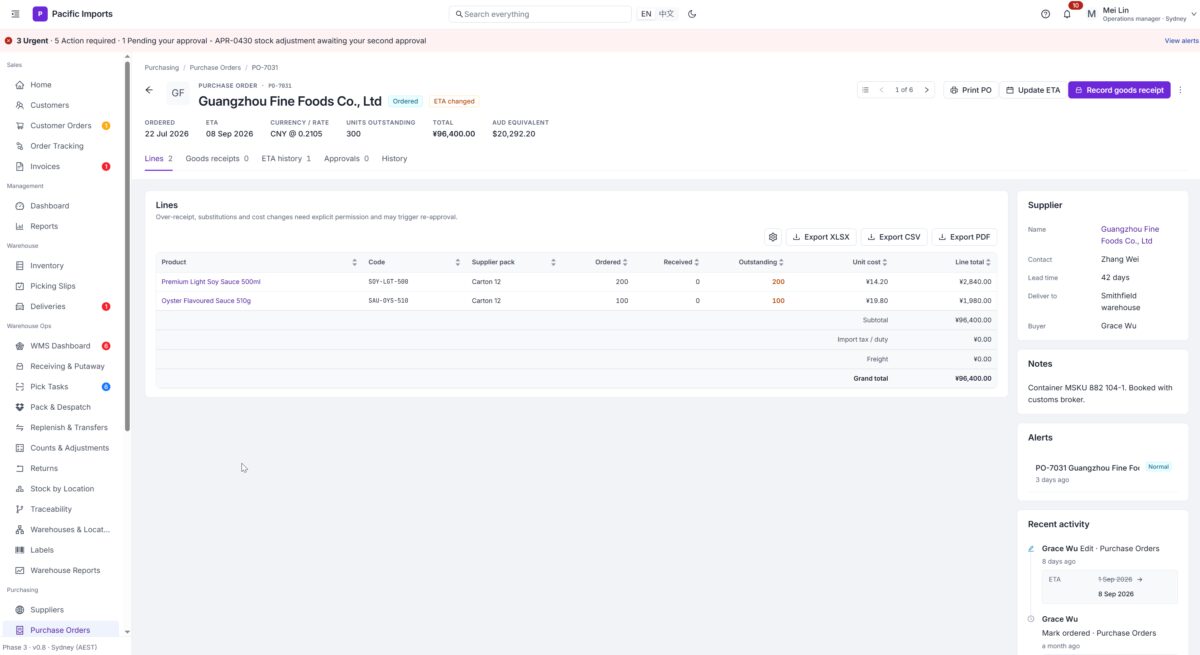Screen dimensions: 1200x655
Task: Click Purchasing in the breadcrumb
Action: point(162,67)
